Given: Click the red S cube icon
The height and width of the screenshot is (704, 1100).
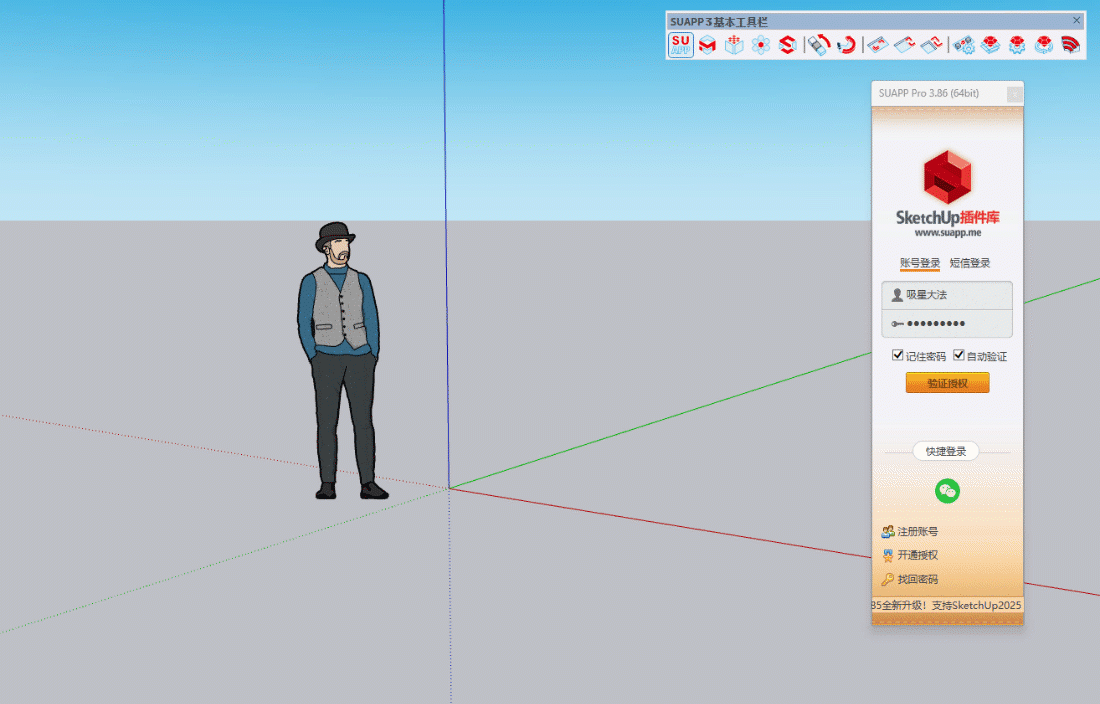Looking at the screenshot, I should [x=787, y=45].
